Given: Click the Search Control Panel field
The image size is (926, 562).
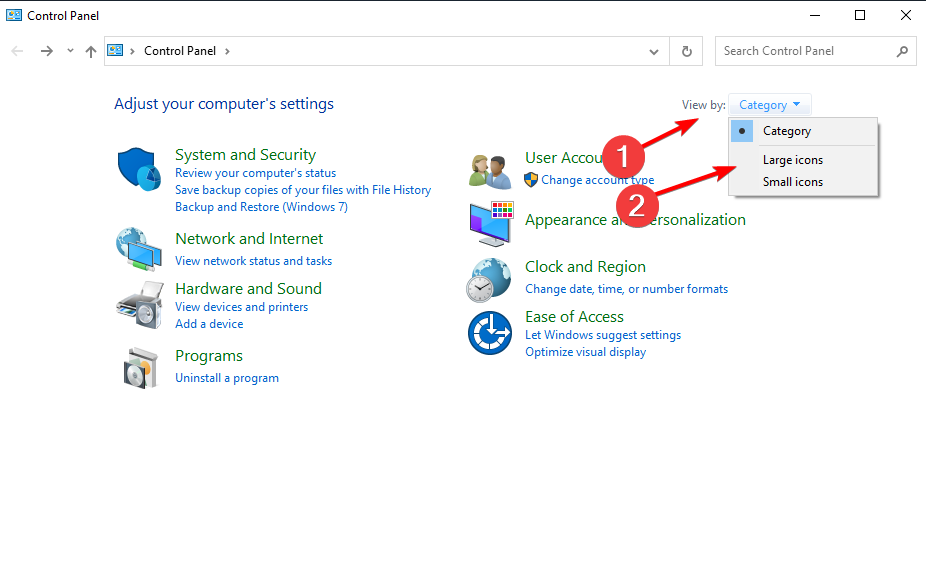Looking at the screenshot, I should pos(805,51).
